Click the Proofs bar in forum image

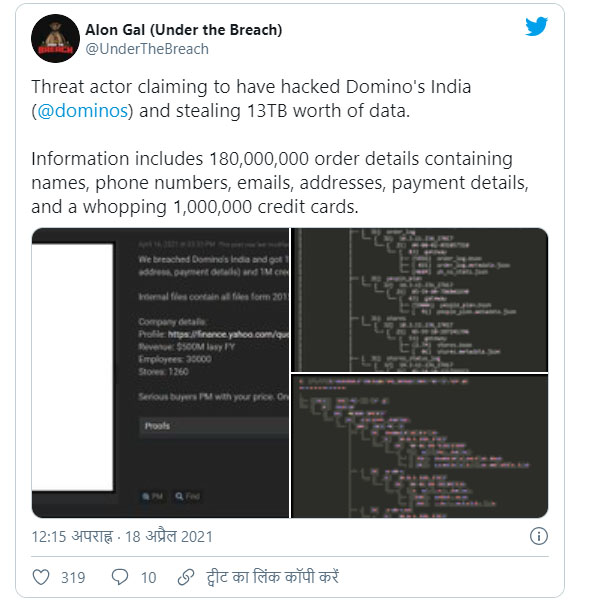214,426
